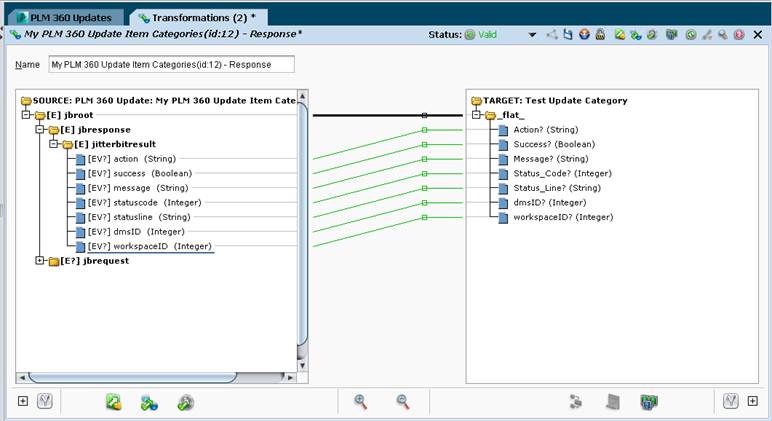Click the wrench icon in the bottom toolbar
The image size is (772, 421).
coord(186,403)
